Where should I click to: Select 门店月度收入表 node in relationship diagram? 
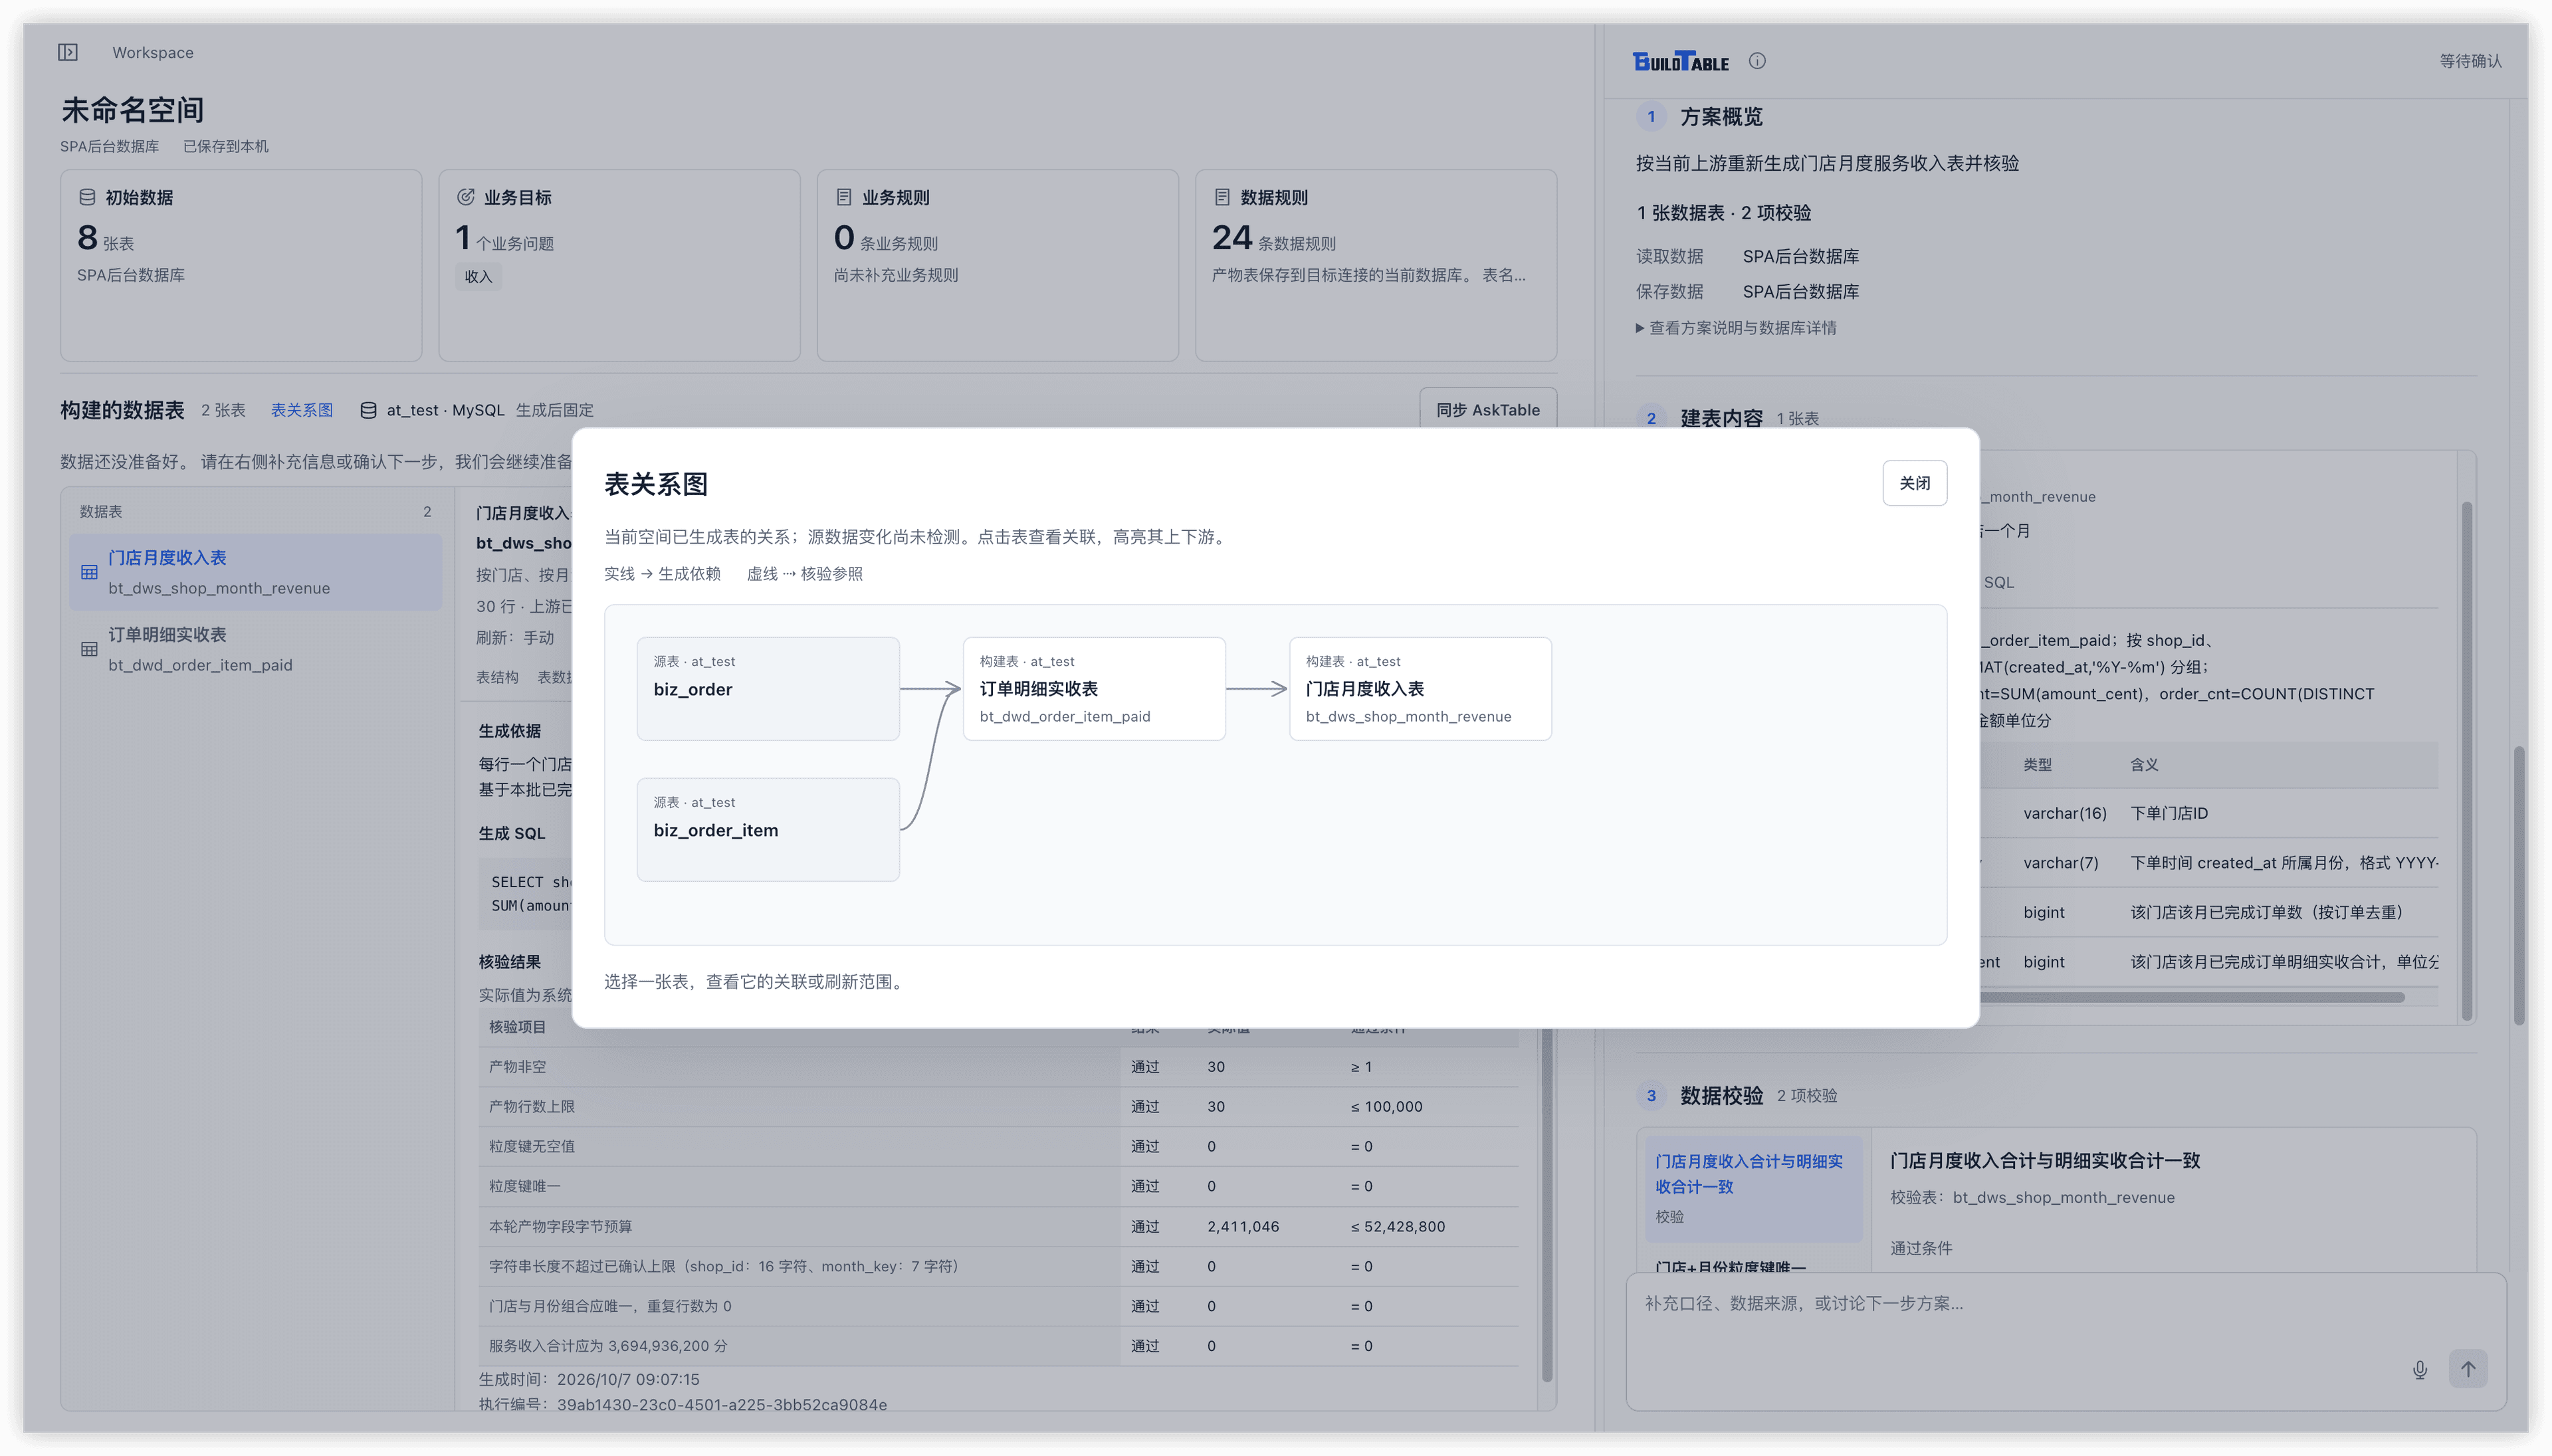tap(1420, 688)
